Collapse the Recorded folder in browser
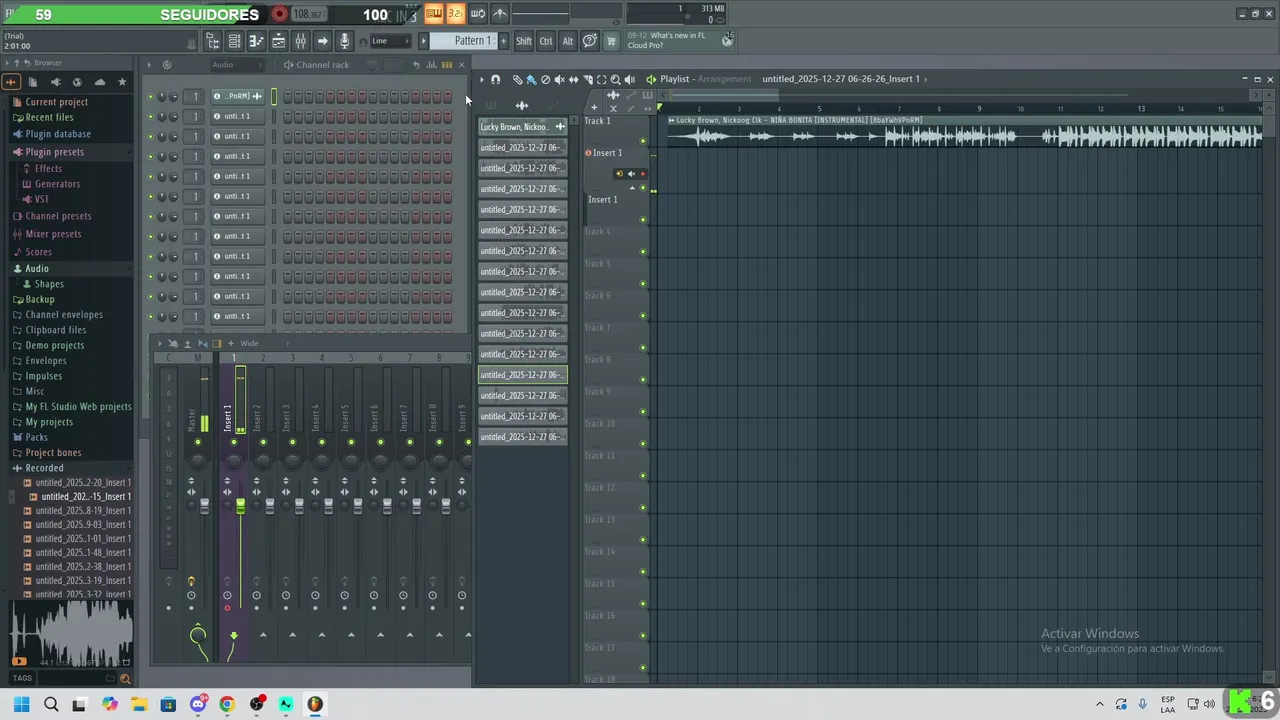 44,468
